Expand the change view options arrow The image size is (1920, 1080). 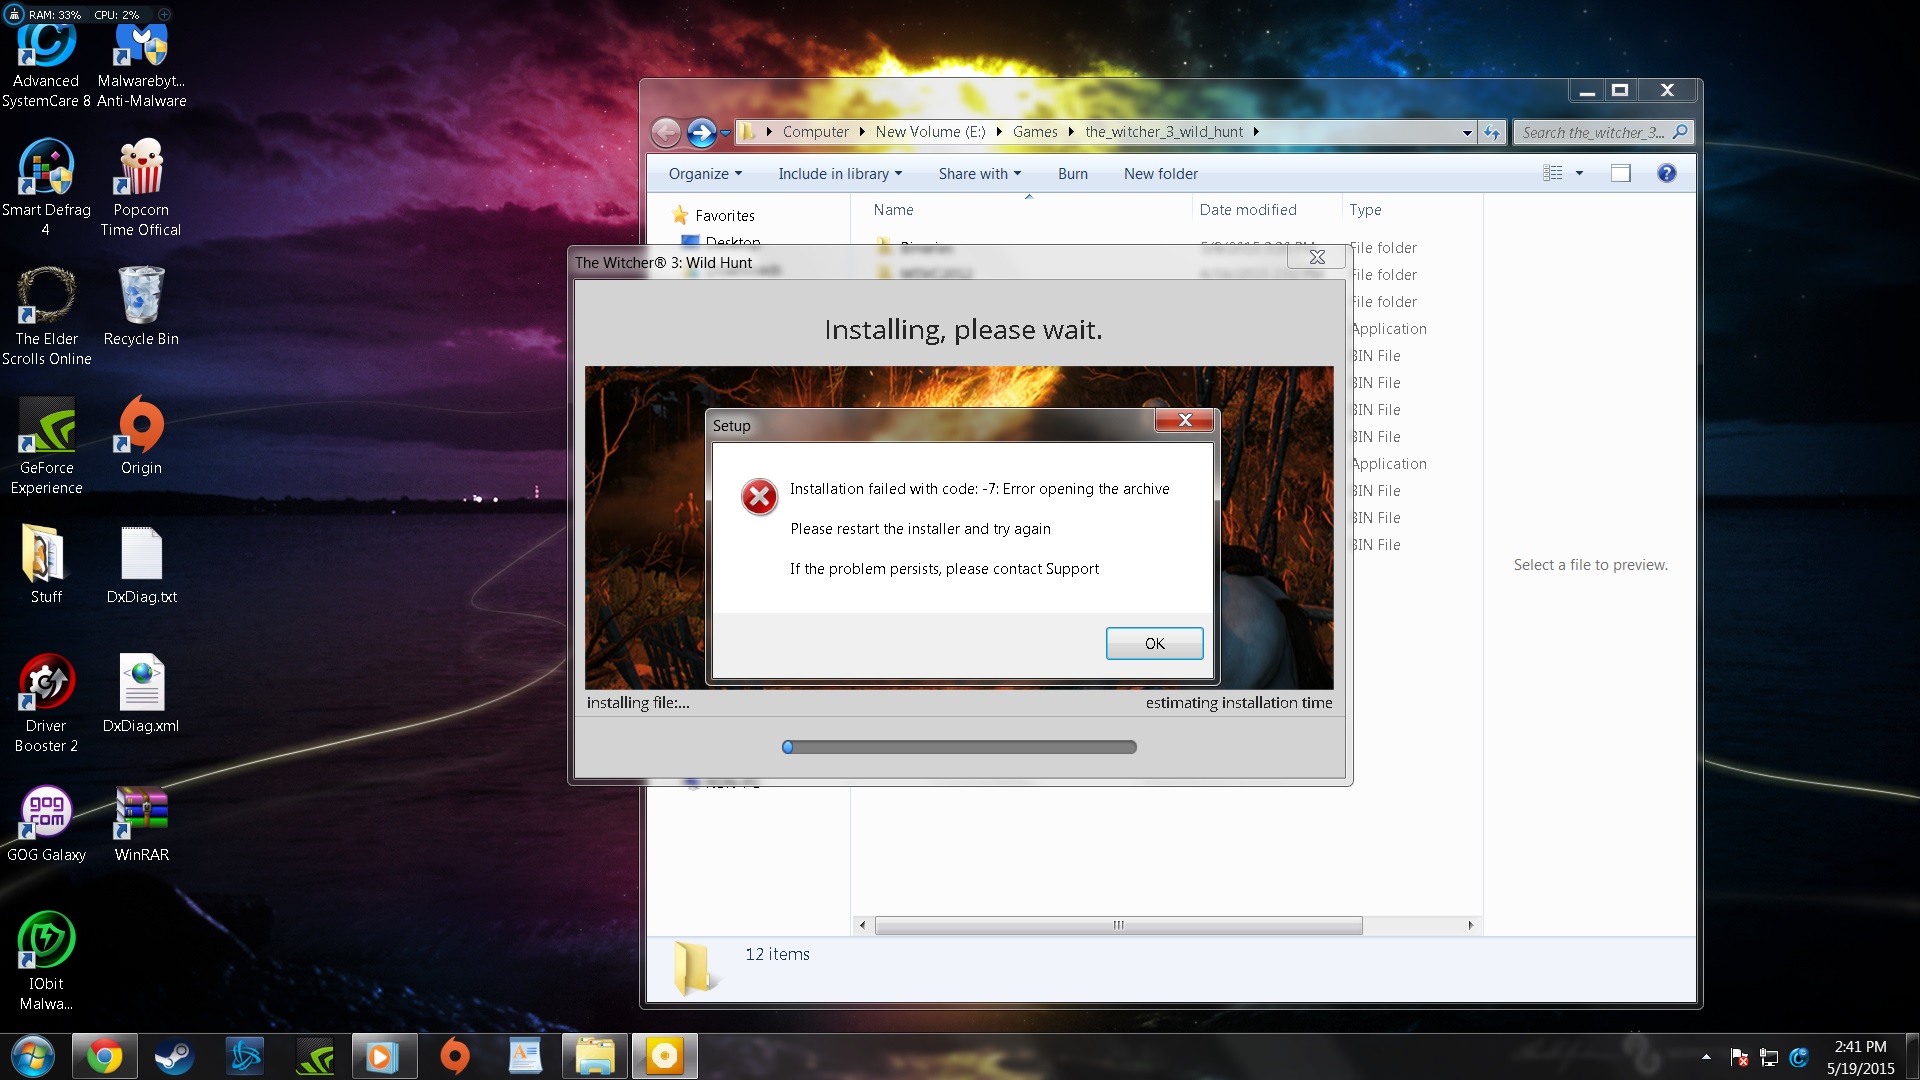point(1579,173)
